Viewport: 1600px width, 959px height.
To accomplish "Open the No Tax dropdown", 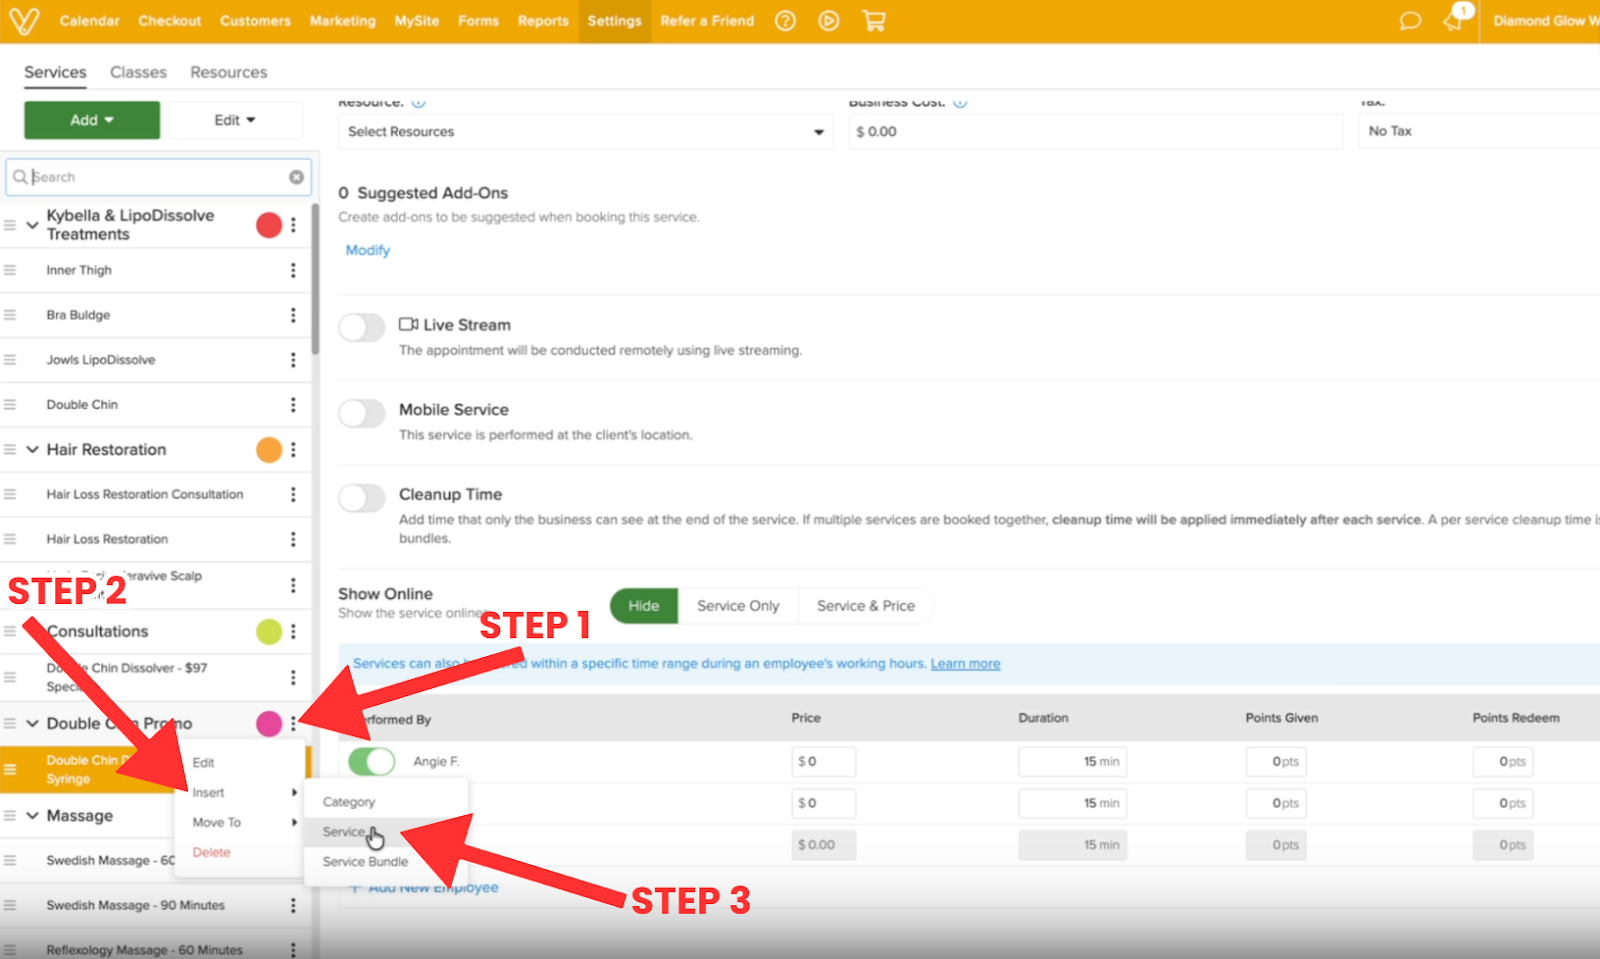I will click(1479, 131).
